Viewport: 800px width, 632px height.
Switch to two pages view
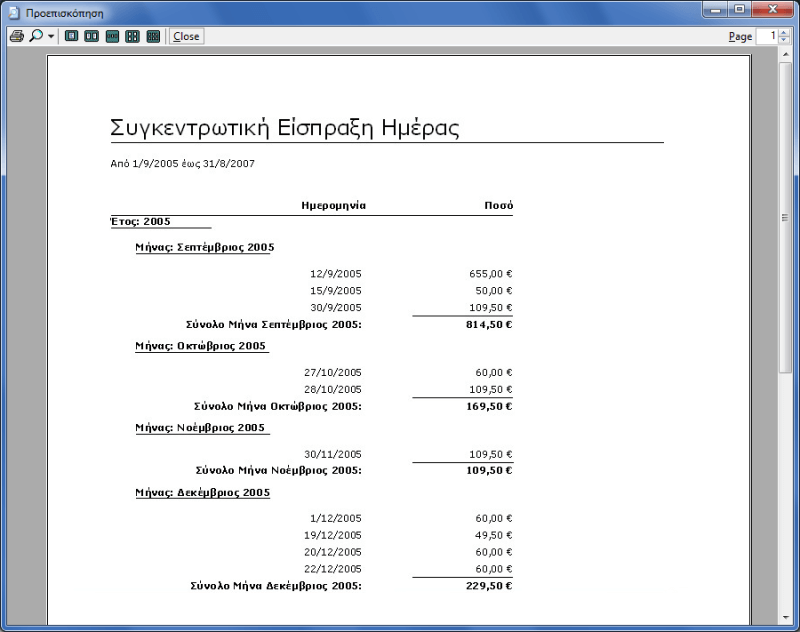[x=91, y=36]
